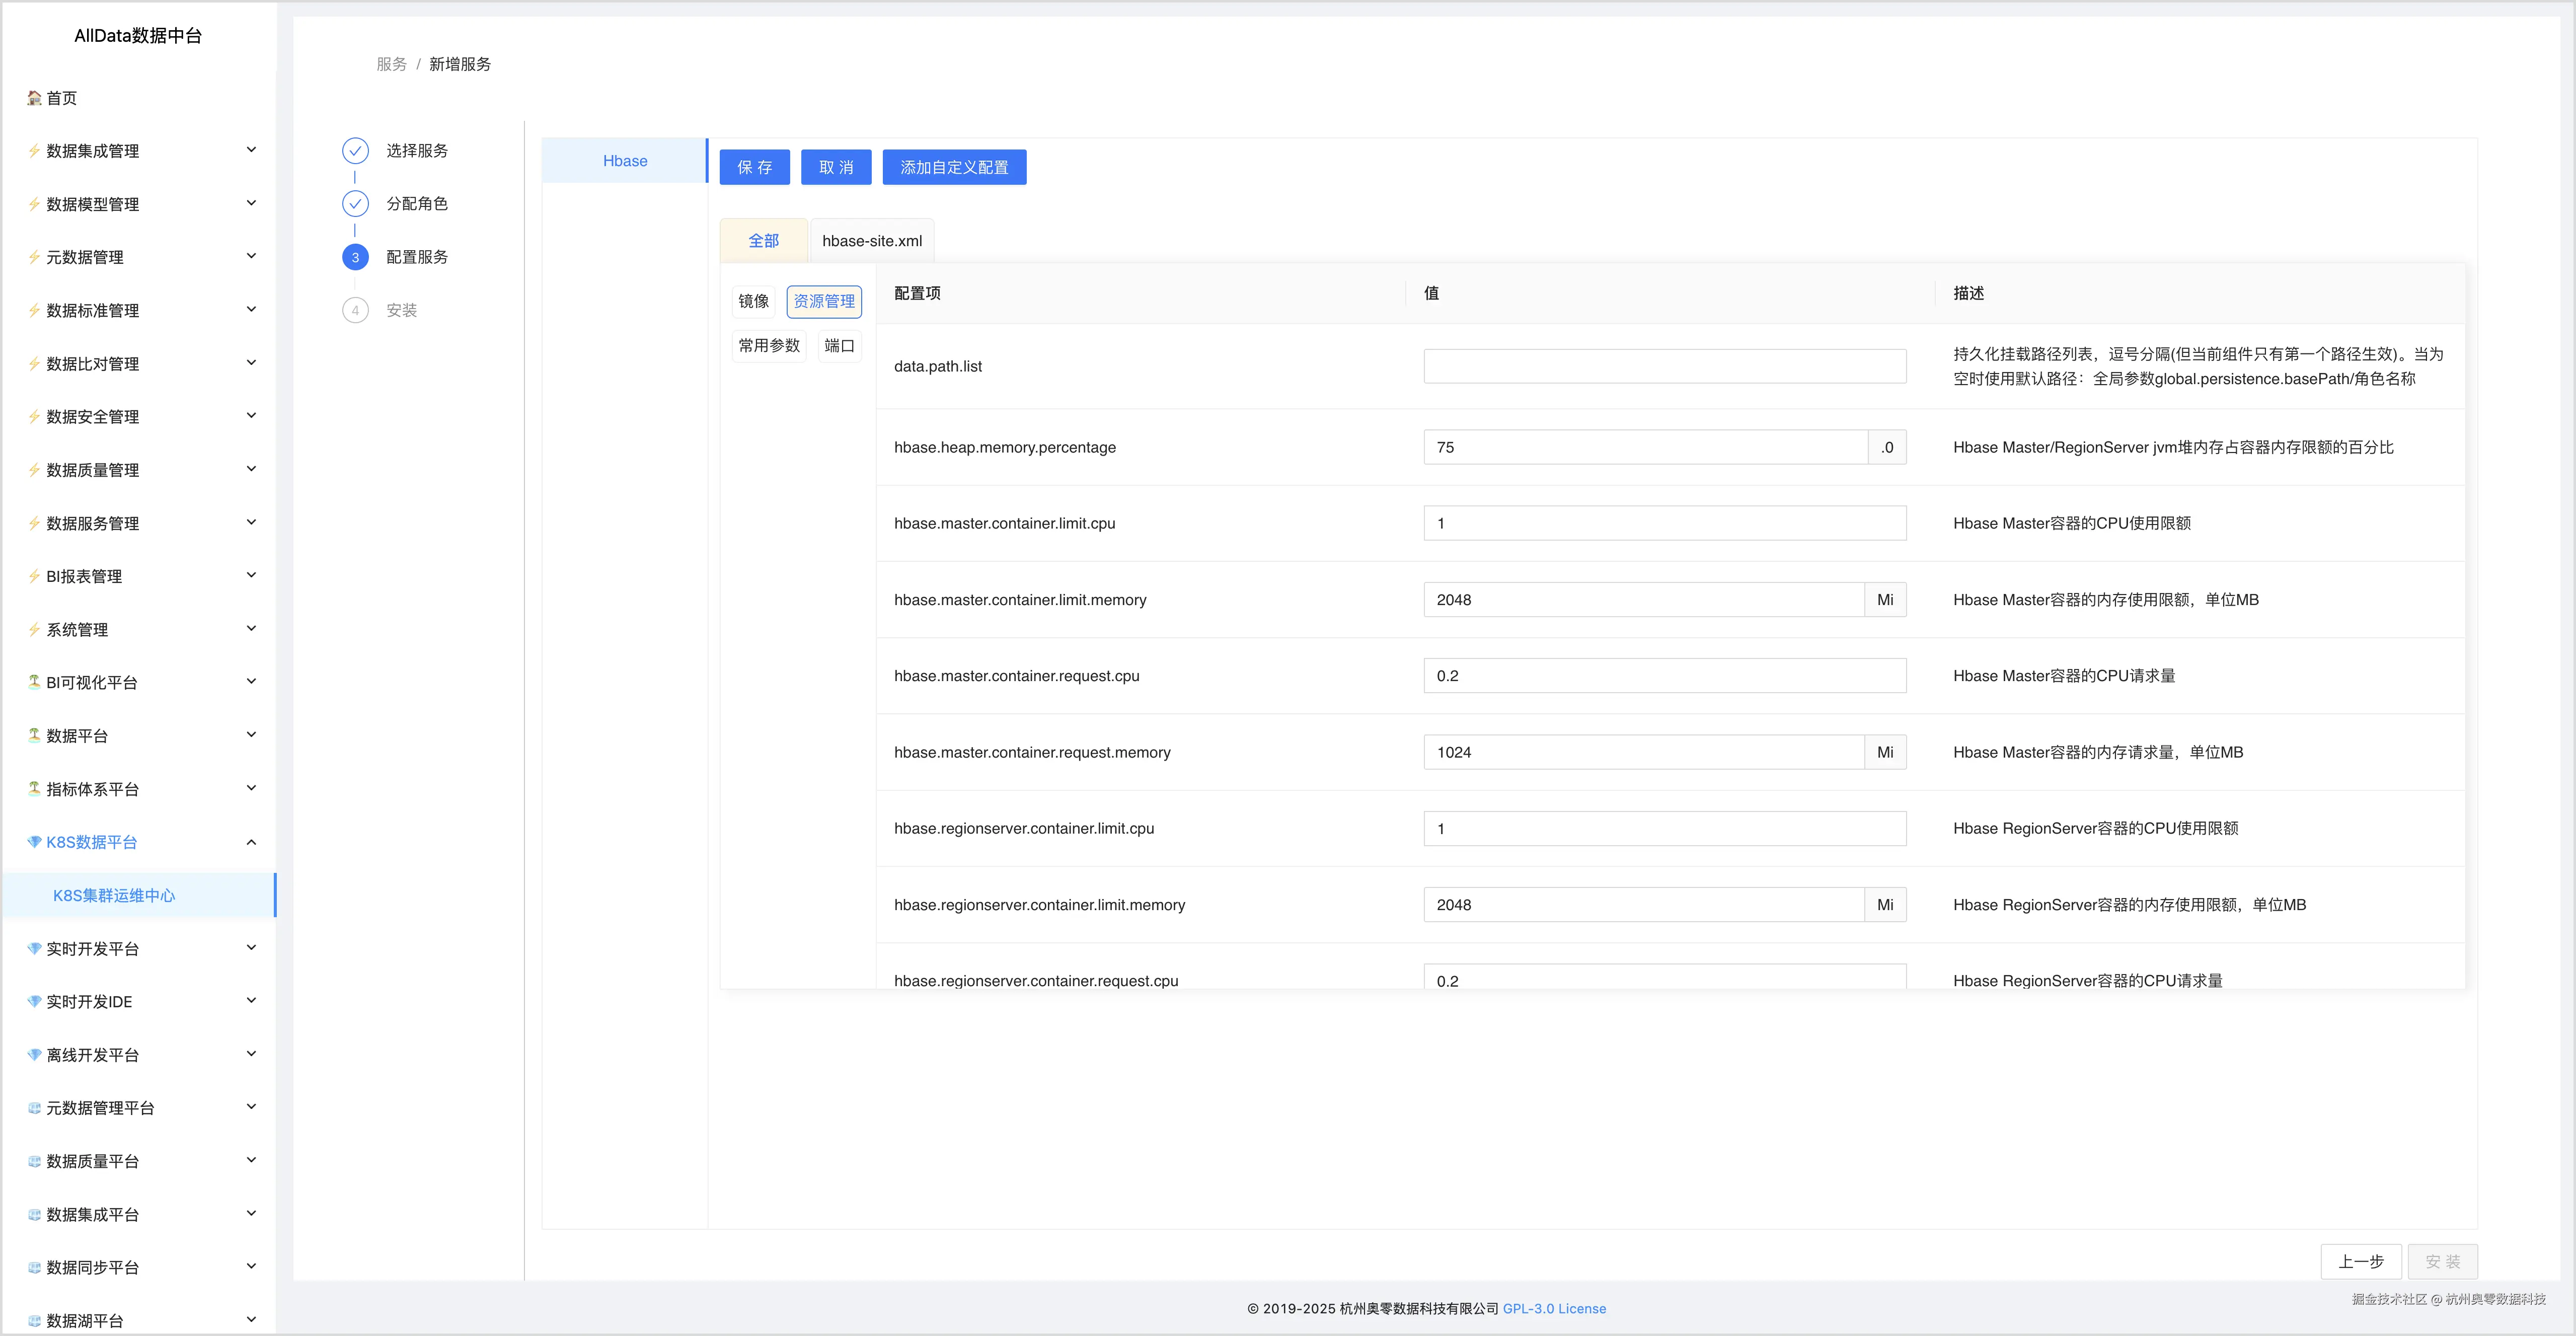Switch to the hbase-site.xml tab
This screenshot has height=1336, width=2576.
click(871, 241)
